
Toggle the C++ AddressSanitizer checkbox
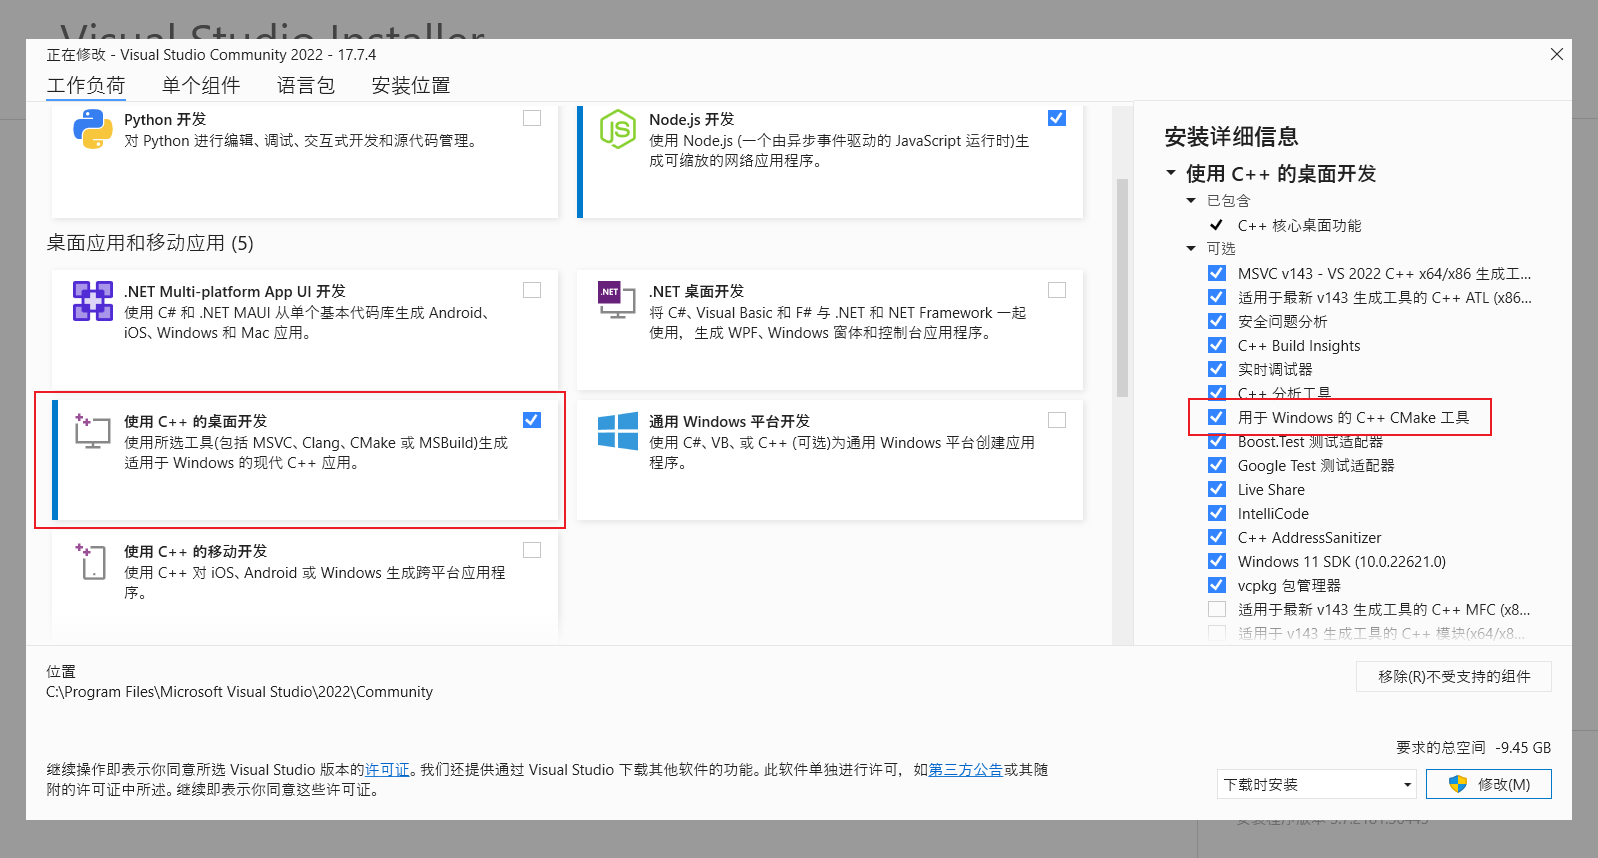1217,537
